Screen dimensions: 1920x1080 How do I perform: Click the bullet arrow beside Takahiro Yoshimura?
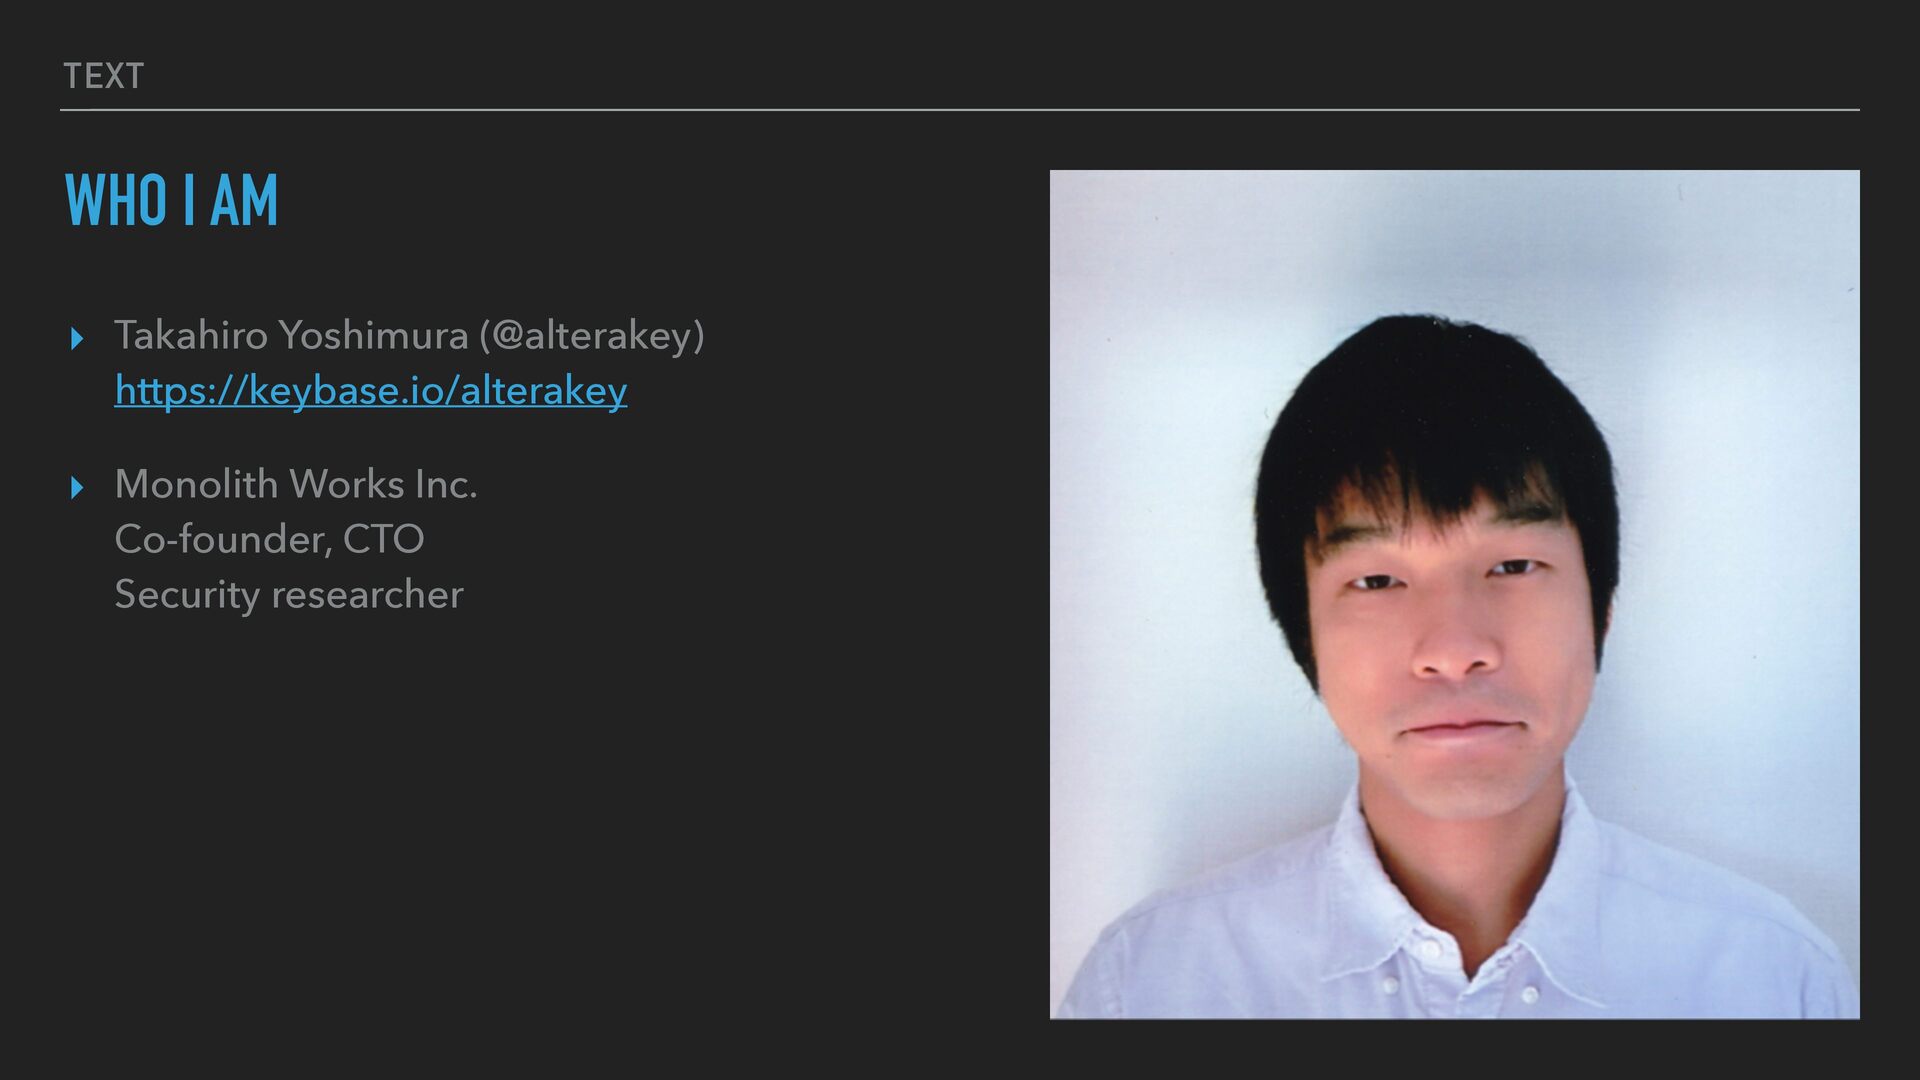(77, 340)
